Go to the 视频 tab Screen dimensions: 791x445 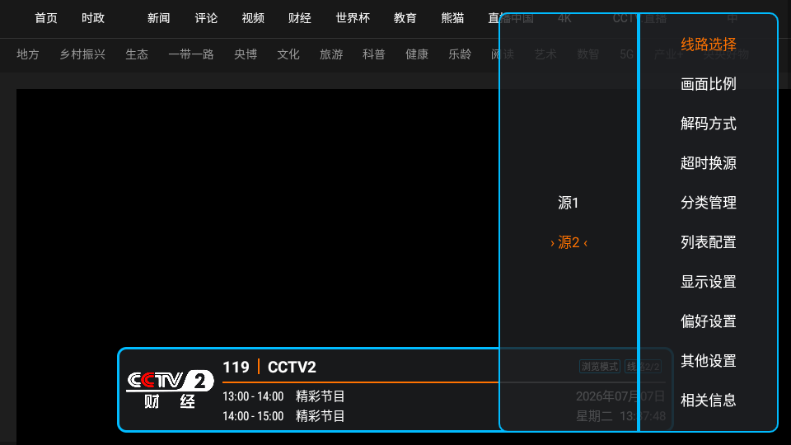(253, 18)
